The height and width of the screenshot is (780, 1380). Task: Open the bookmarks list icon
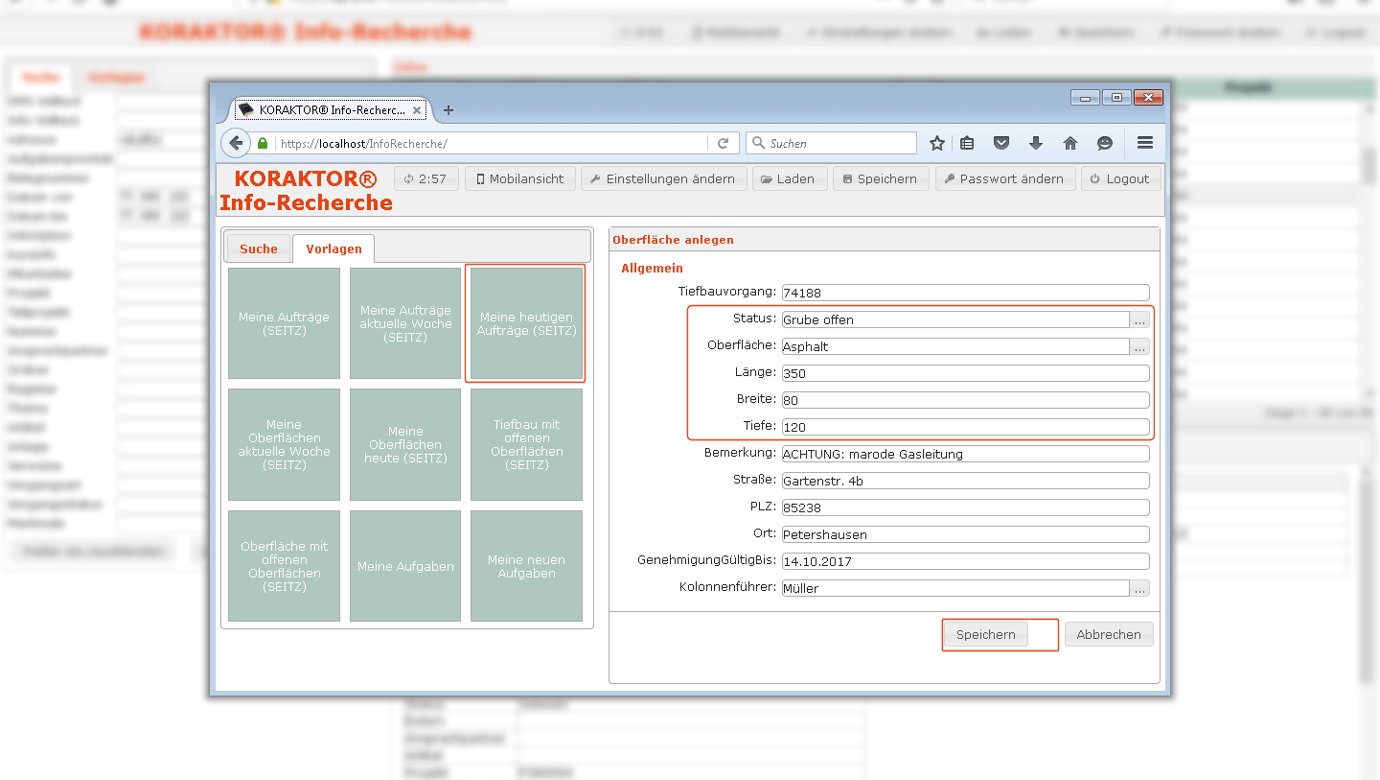[967, 143]
